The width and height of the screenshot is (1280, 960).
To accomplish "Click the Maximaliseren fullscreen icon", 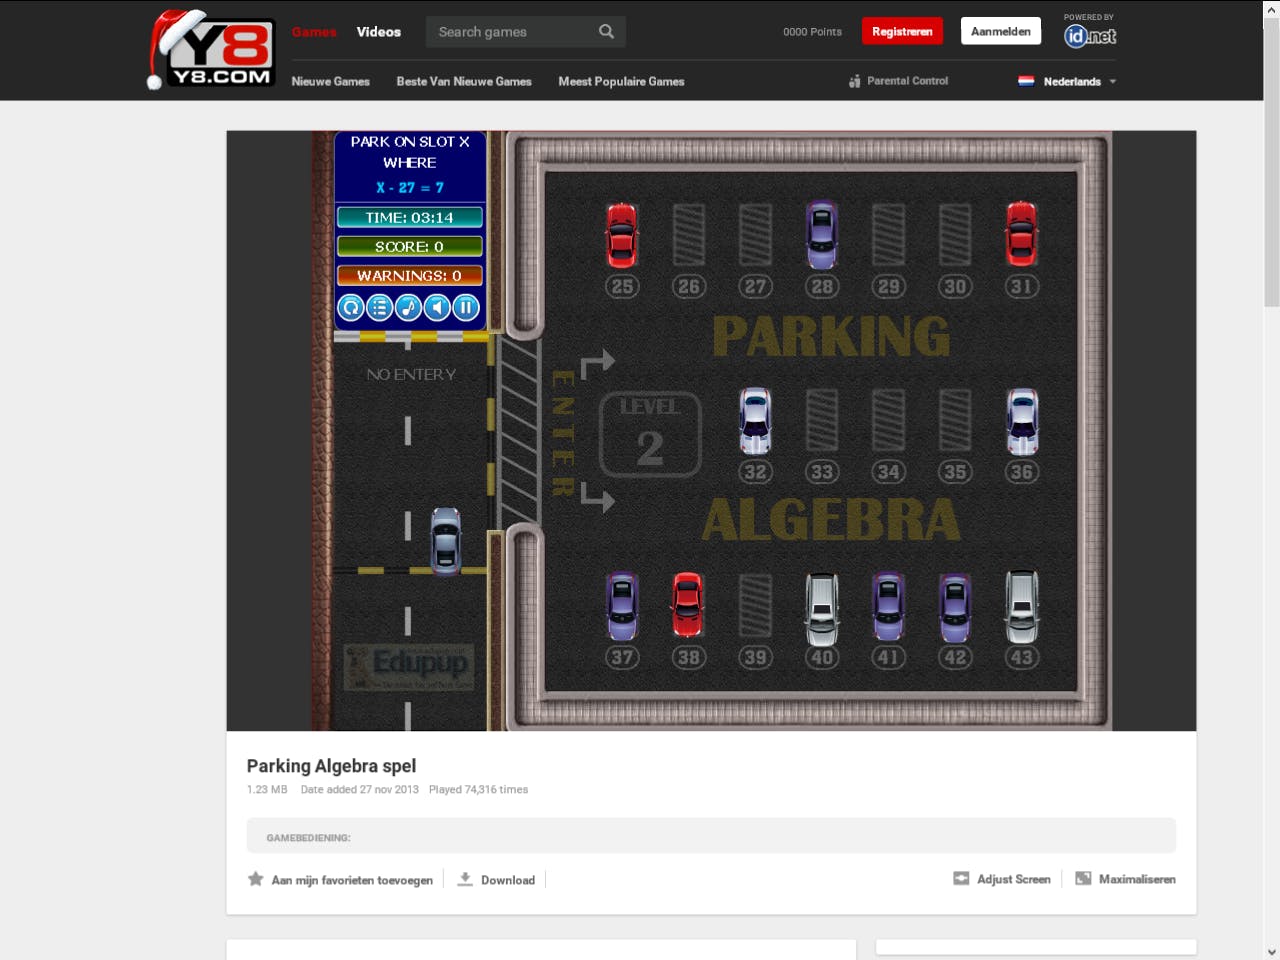I will (x=1083, y=878).
